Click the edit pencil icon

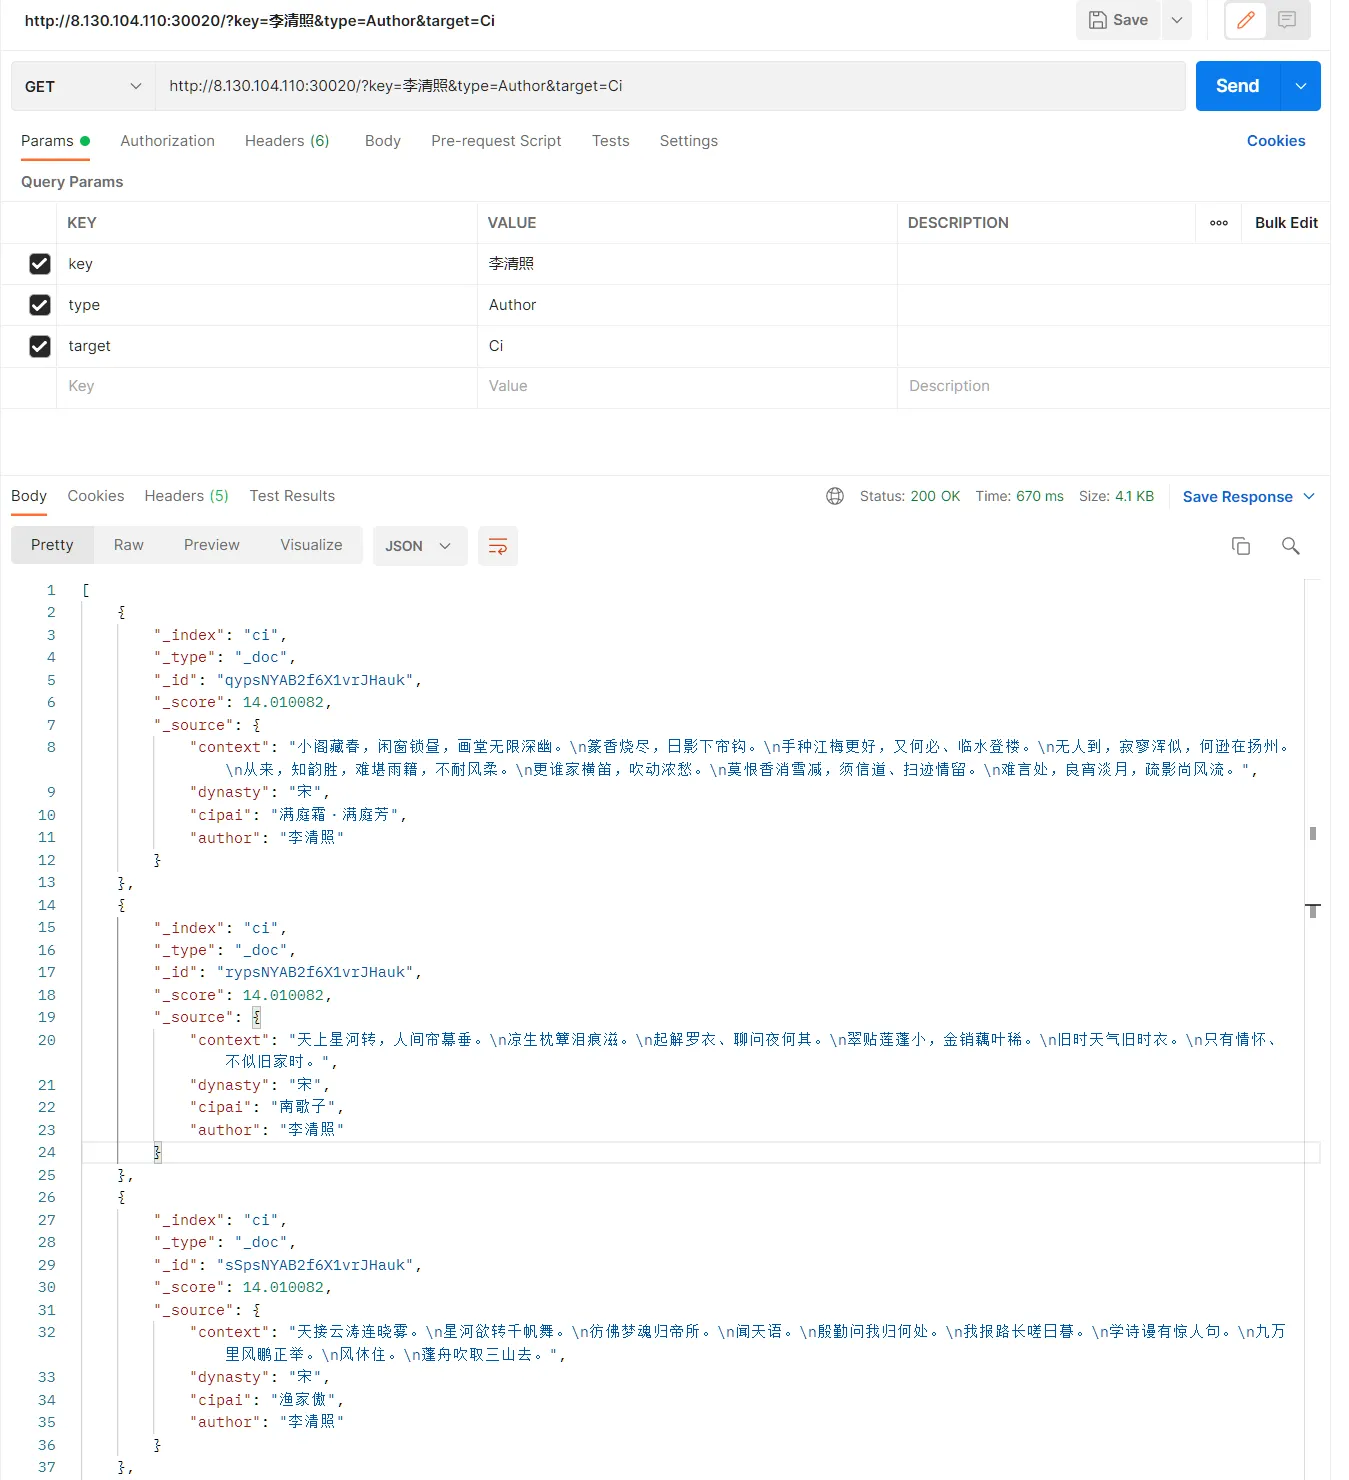(1246, 20)
